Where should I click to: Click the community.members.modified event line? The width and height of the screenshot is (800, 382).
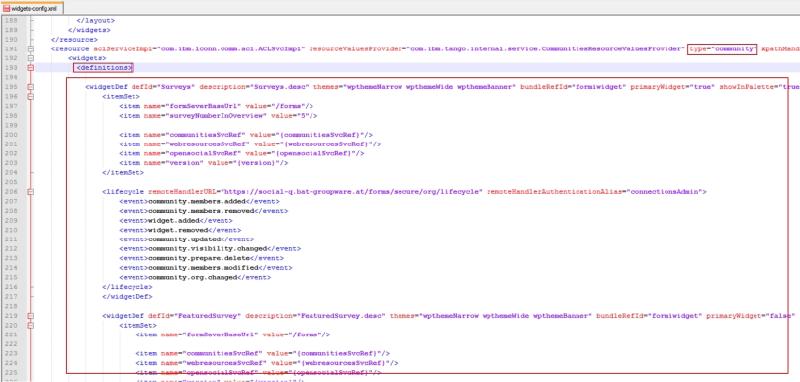point(206,267)
